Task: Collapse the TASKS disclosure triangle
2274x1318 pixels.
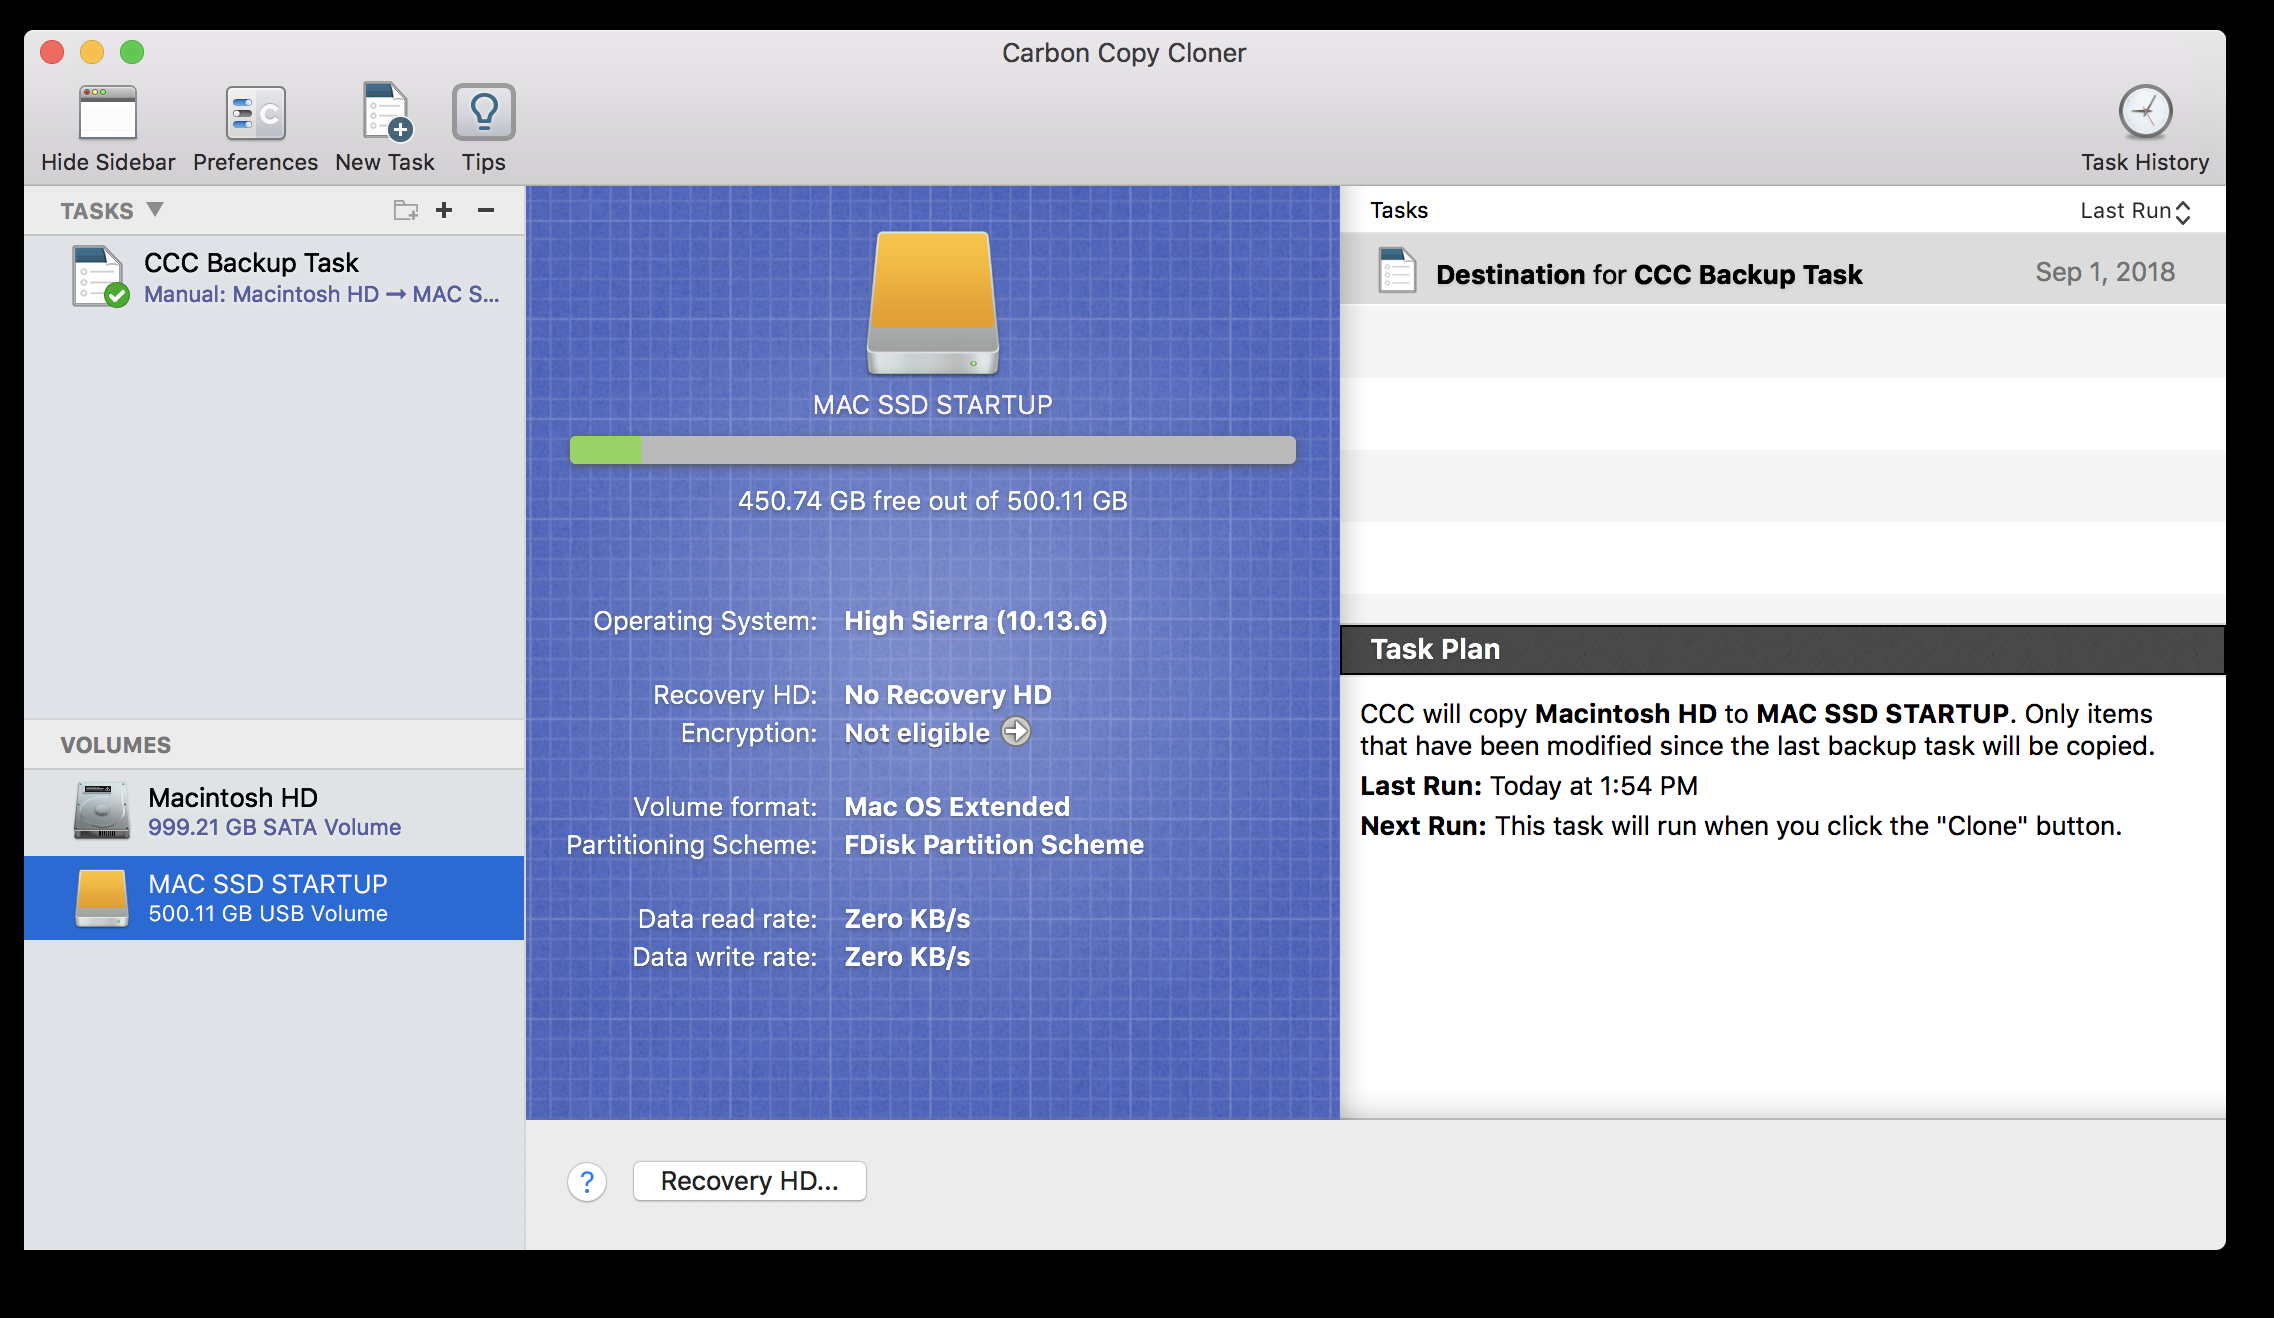Action: pyautogui.click(x=155, y=210)
